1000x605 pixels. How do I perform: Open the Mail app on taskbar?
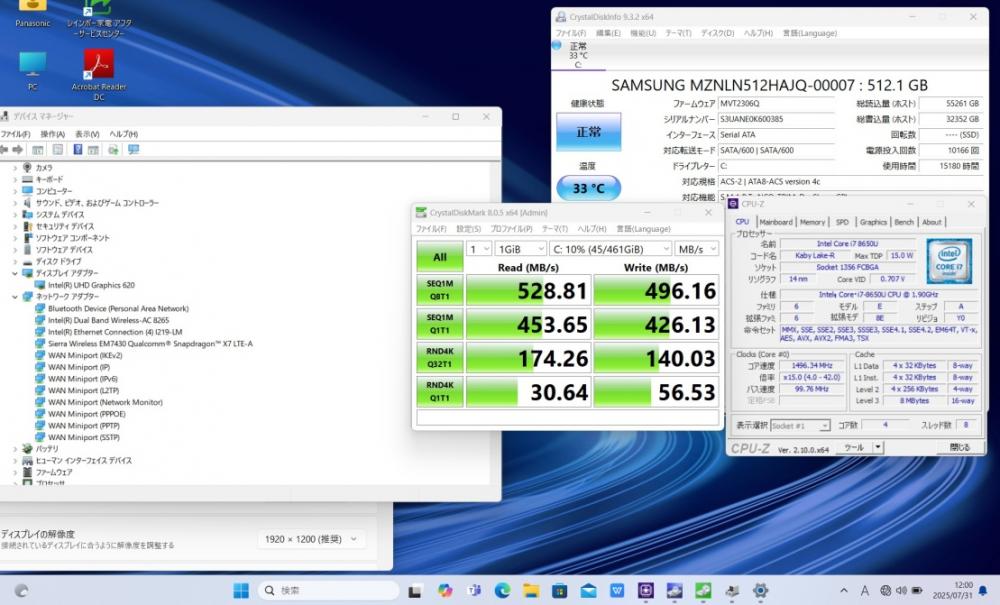pyautogui.click(x=588, y=591)
